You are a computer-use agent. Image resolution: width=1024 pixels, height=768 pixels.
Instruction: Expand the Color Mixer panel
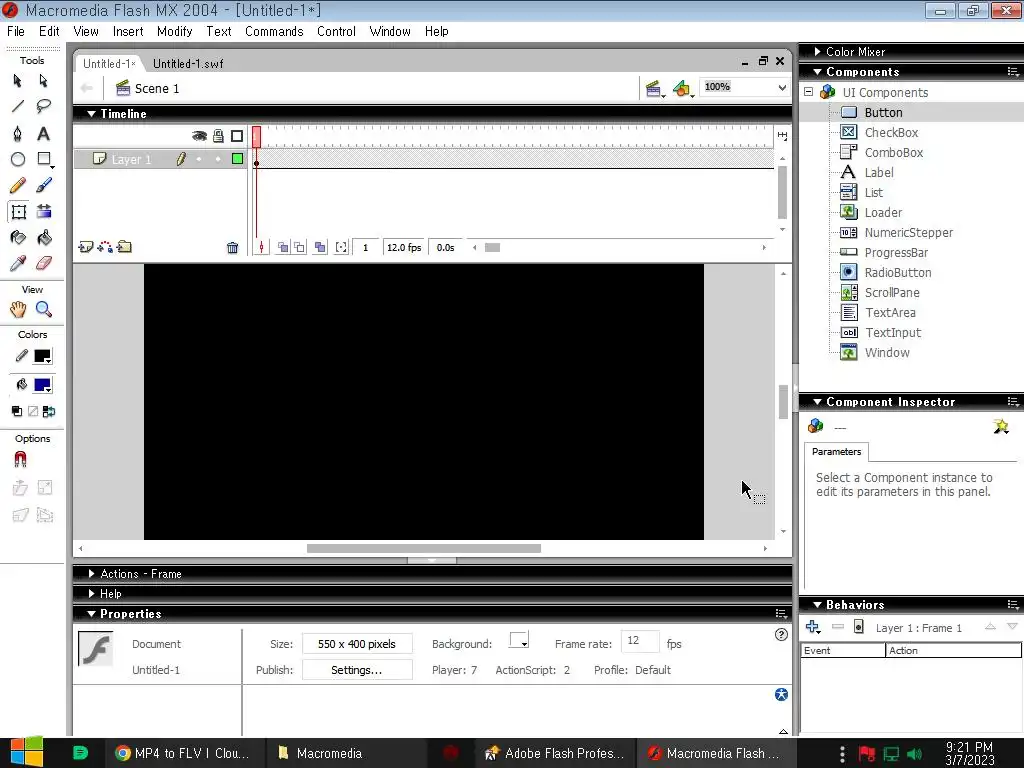click(x=818, y=52)
